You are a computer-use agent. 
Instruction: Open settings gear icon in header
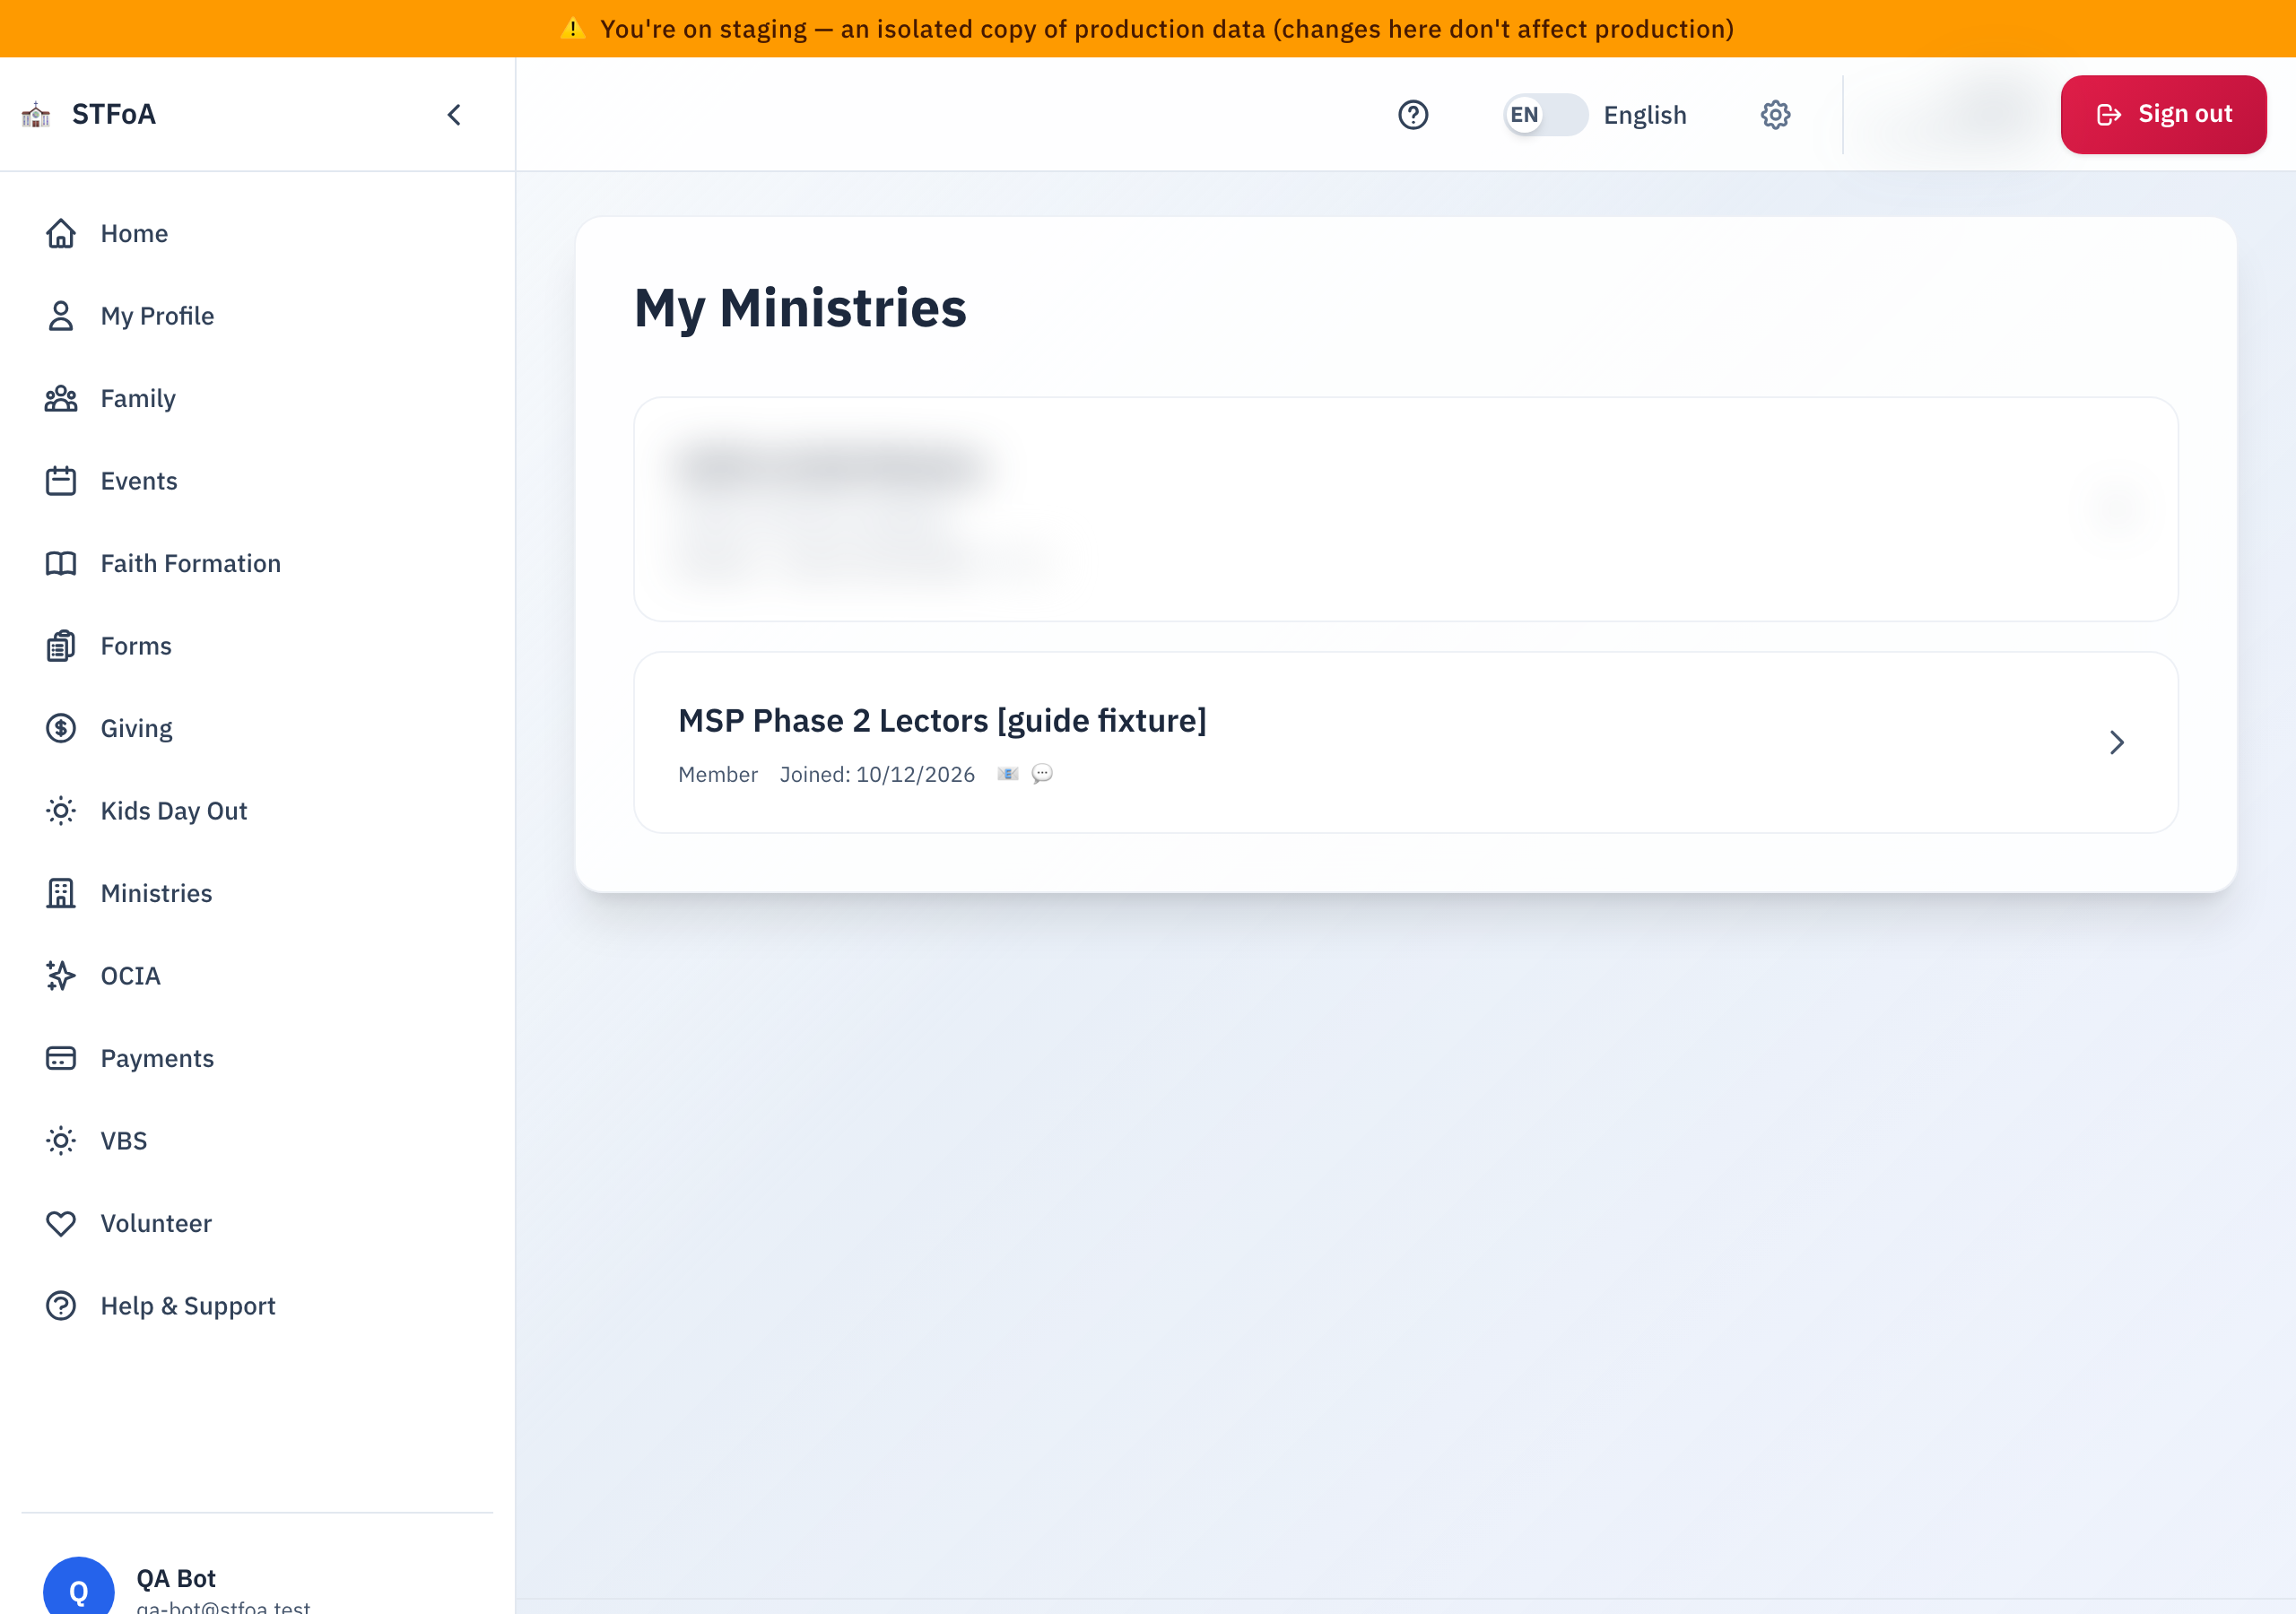coord(1775,115)
